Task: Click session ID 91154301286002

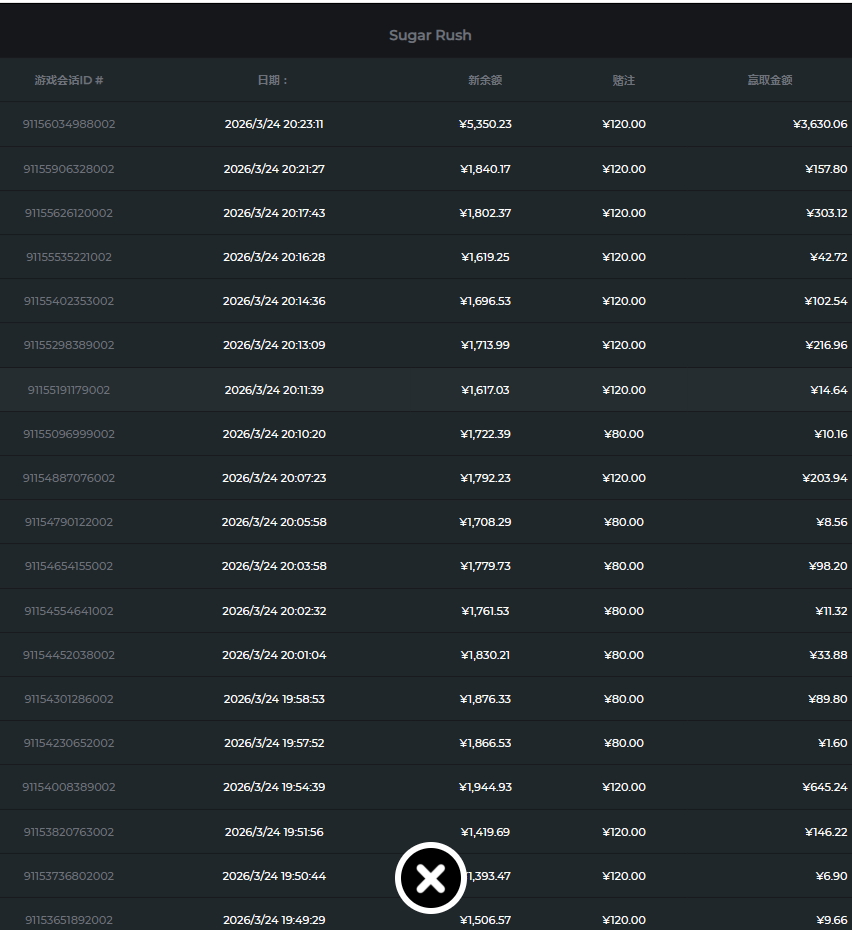Action: pyautogui.click(x=69, y=699)
